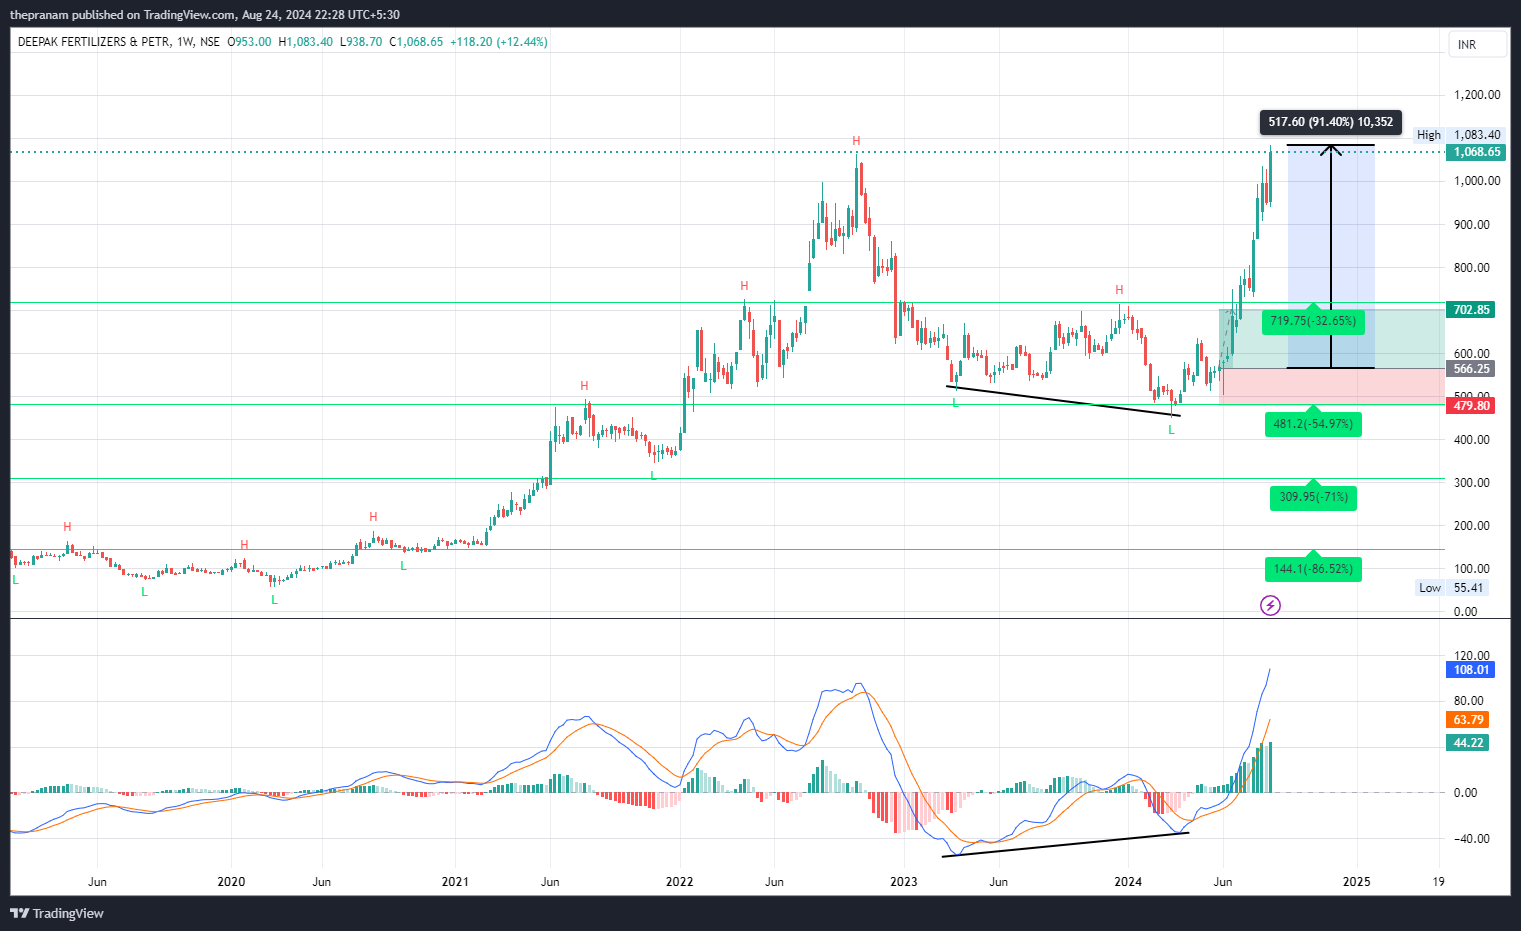
Task: Click the H marker above the 2022 peak
Action: point(856,141)
